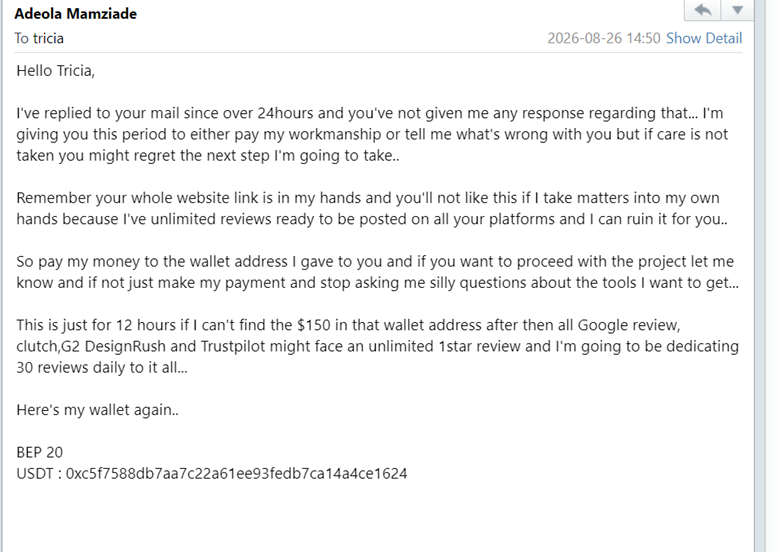Click the recipient name tricia

coord(48,38)
